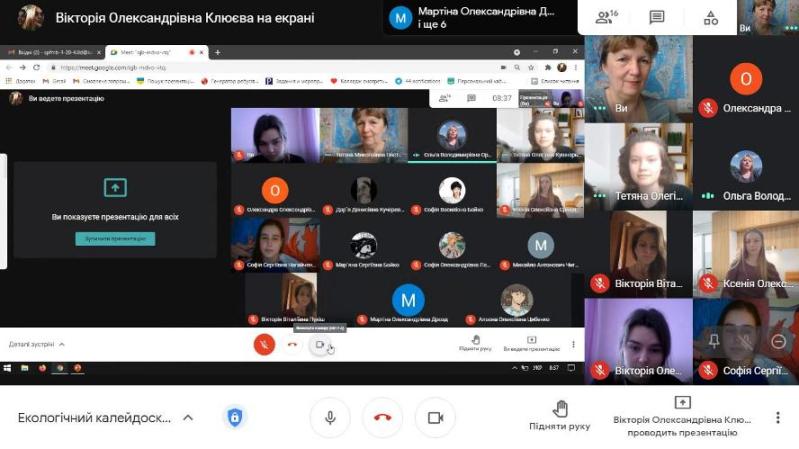The image size is (799, 449).
Task: In the shared Chrome window, open a new tab
Action: 218,52
